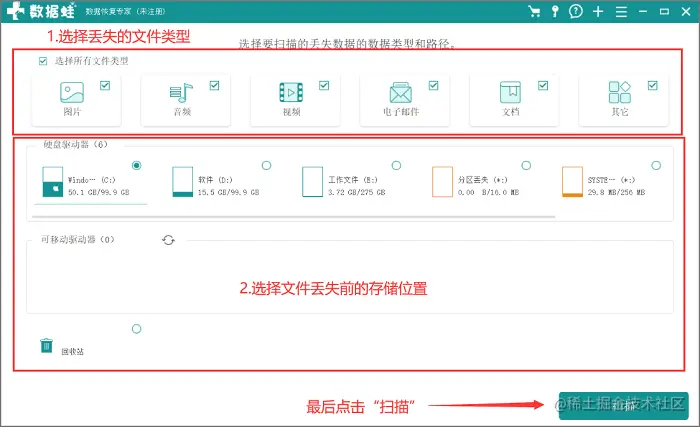Select the 回收站 recycle bin radio button
700x427 pixels.
pyautogui.click(x=137, y=329)
